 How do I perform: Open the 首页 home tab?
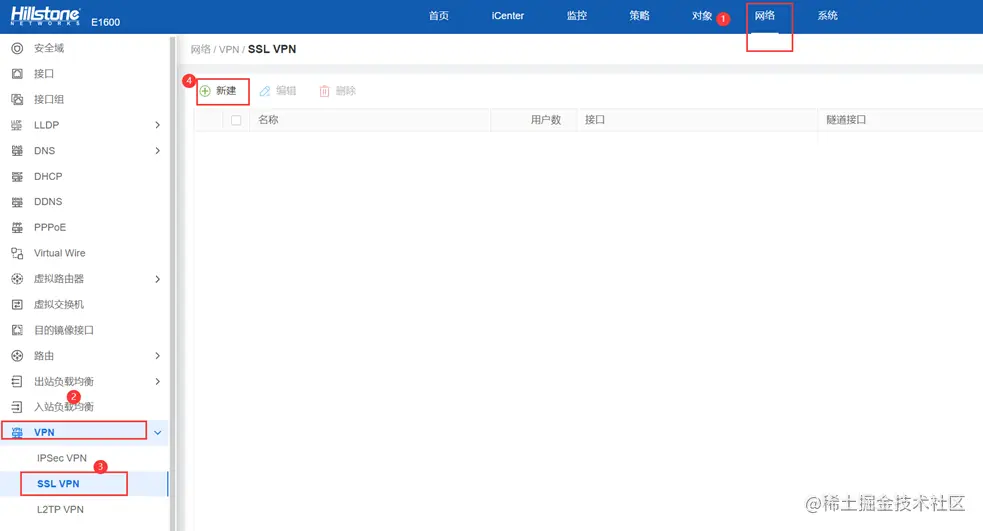439,16
